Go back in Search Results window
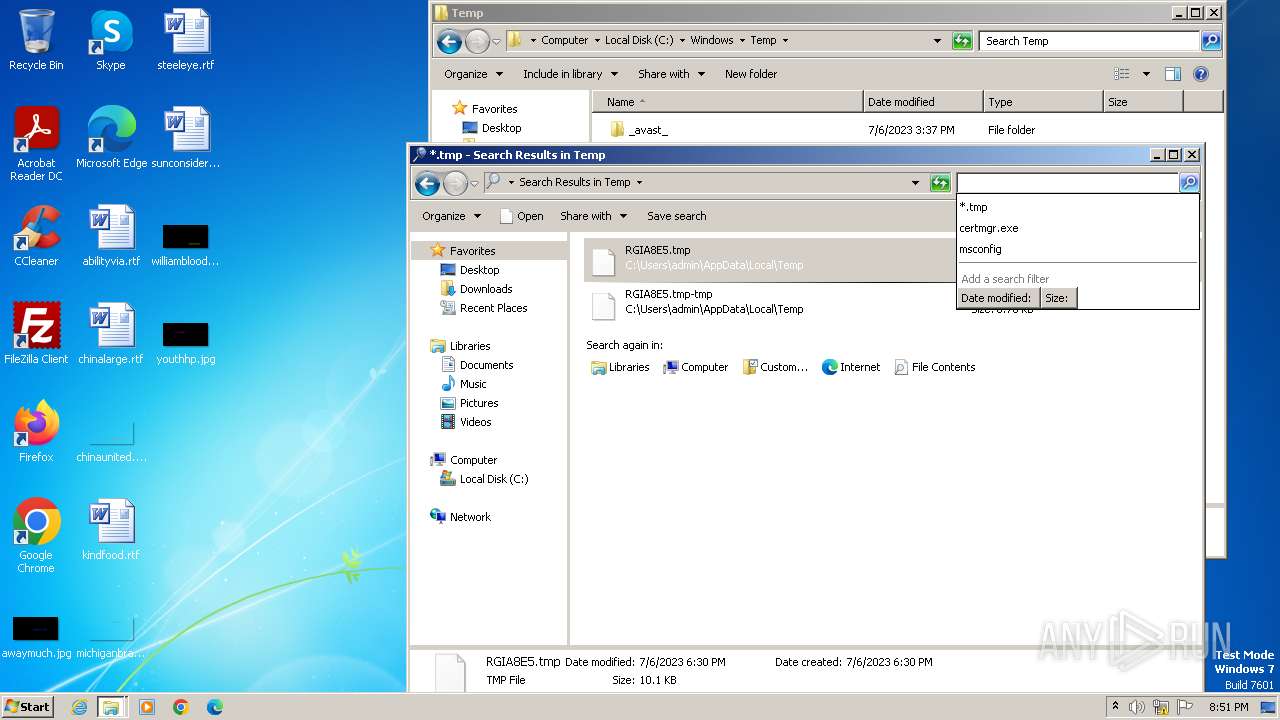Screen dimensions: 1280x720 pyautogui.click(x=427, y=183)
